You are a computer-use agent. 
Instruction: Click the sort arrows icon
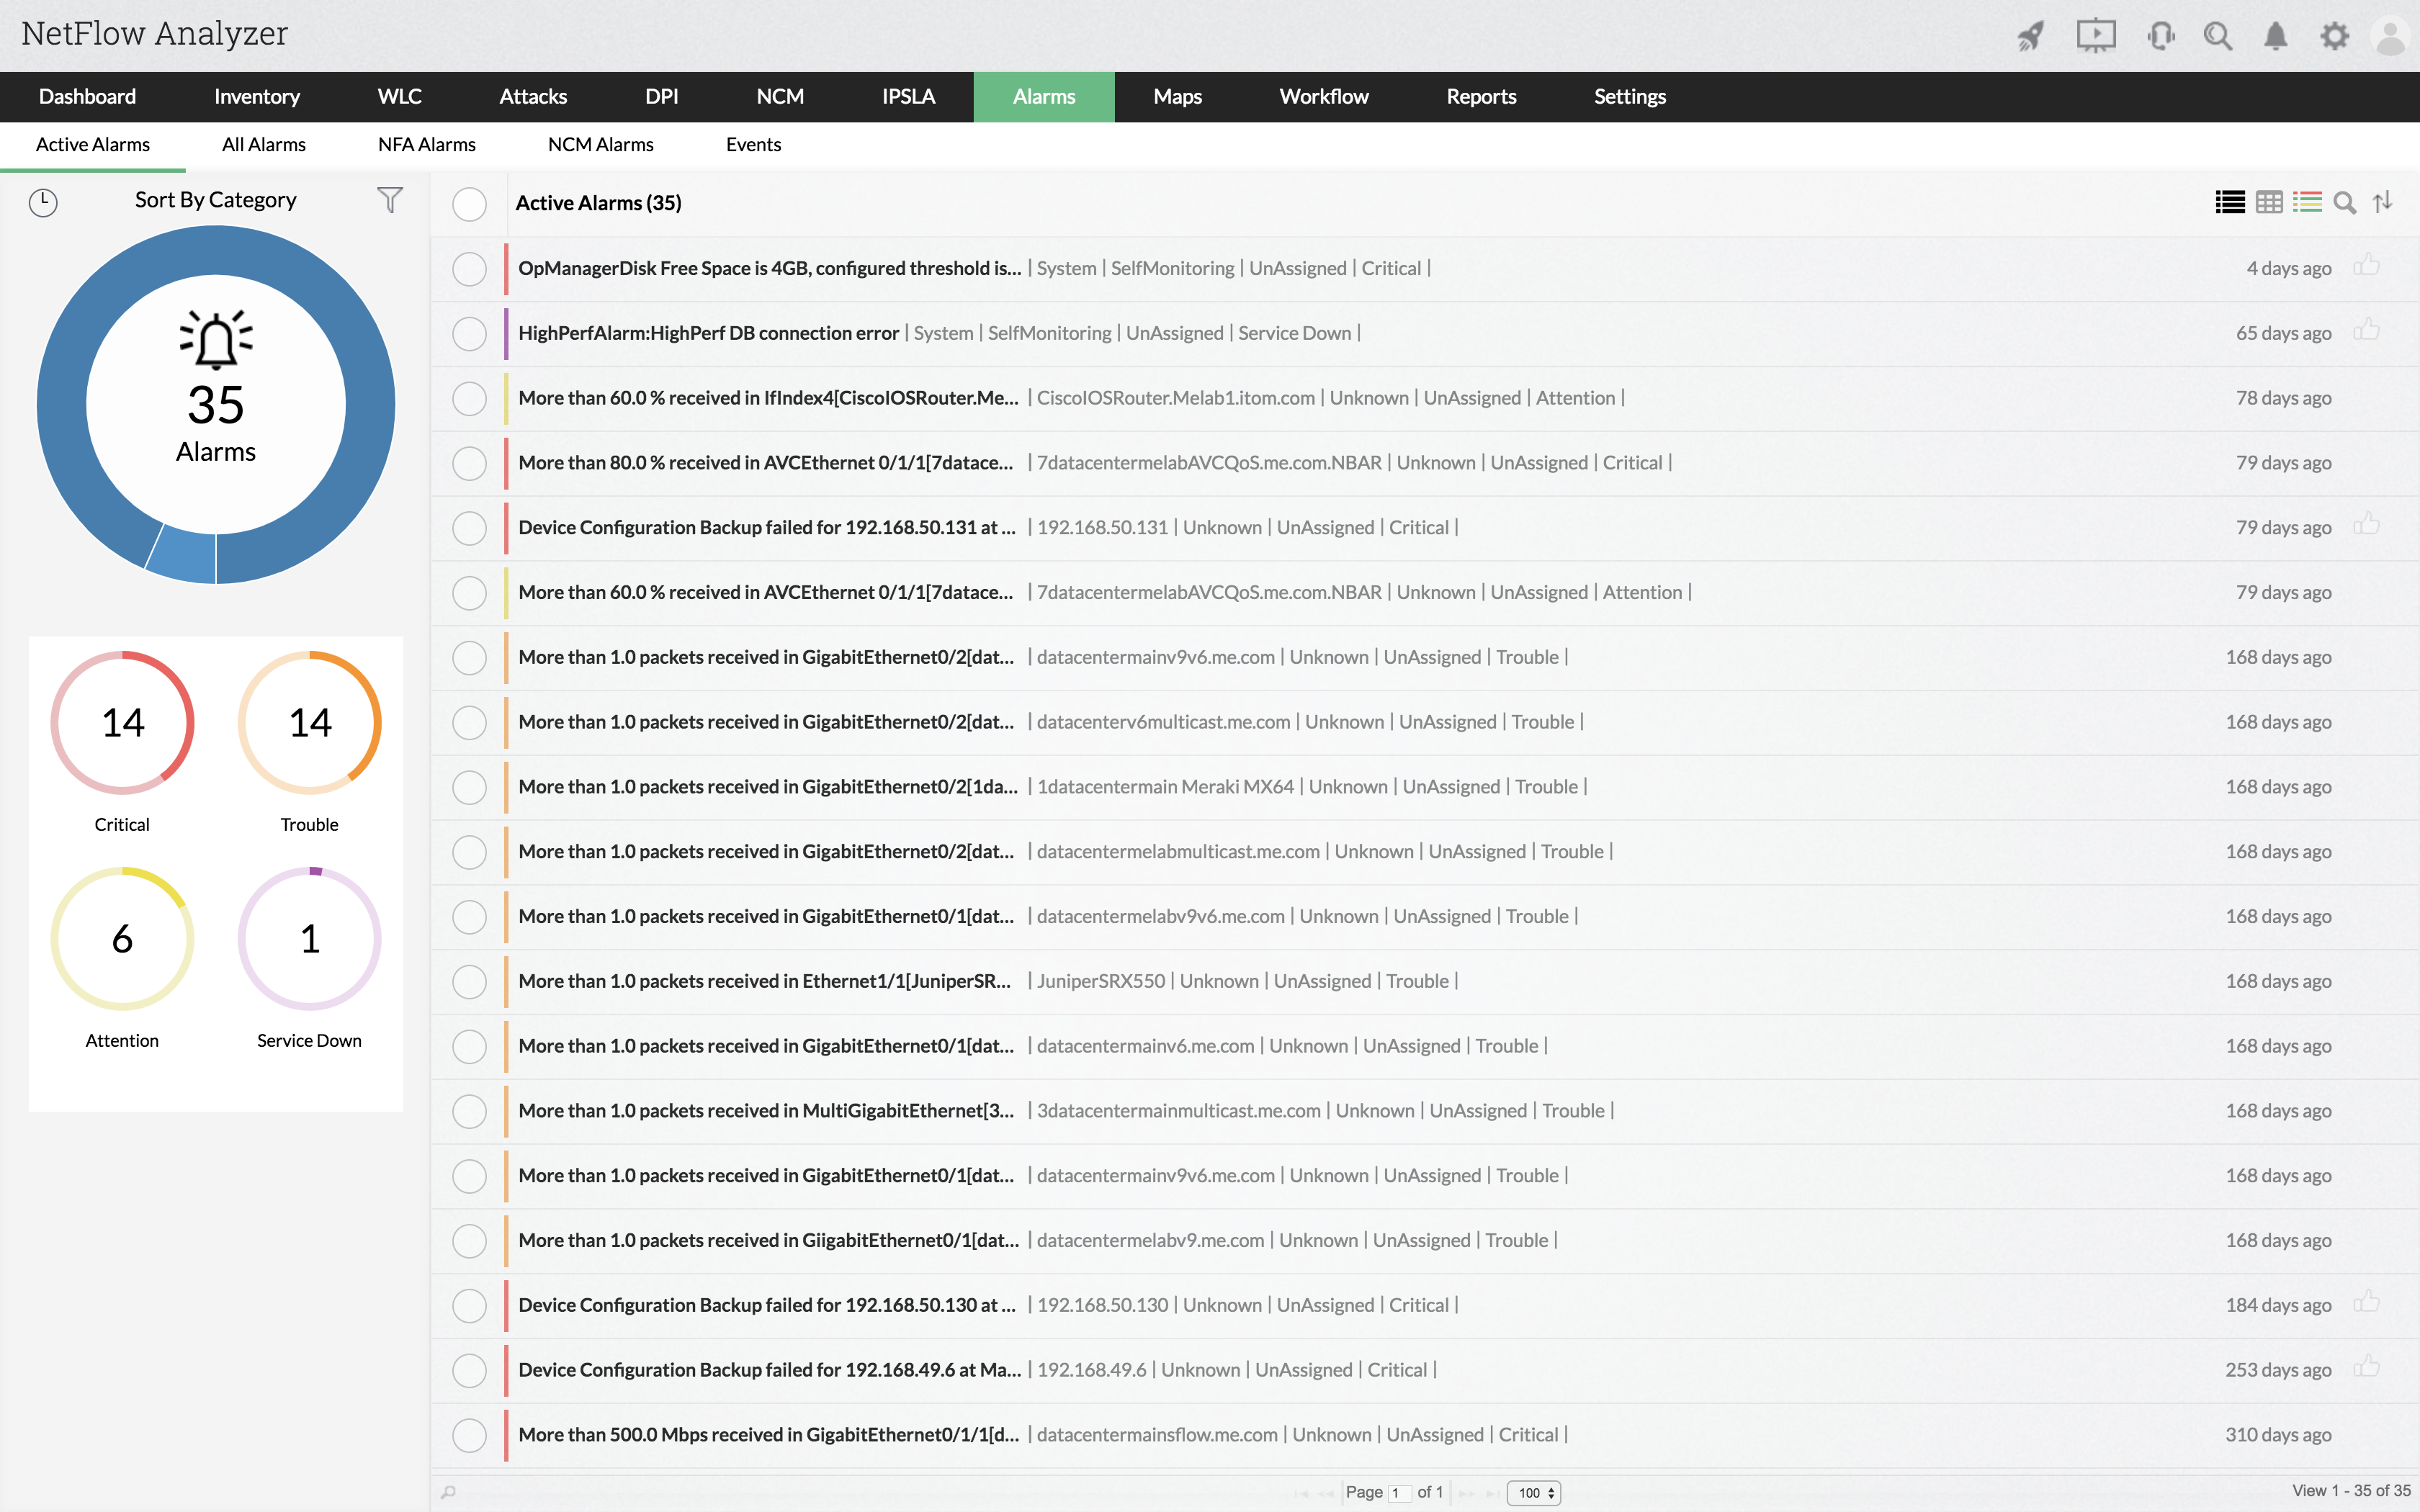[2383, 202]
